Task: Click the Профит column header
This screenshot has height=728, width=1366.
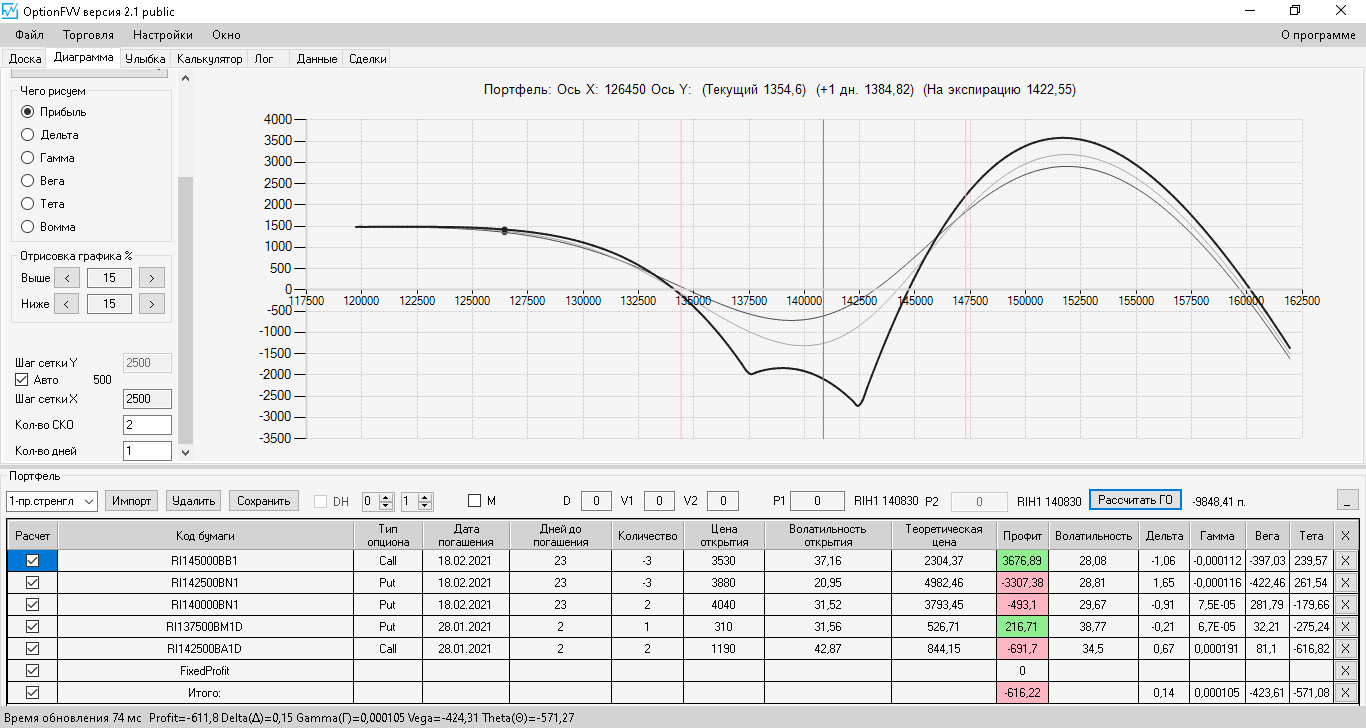Action: [x=1022, y=536]
